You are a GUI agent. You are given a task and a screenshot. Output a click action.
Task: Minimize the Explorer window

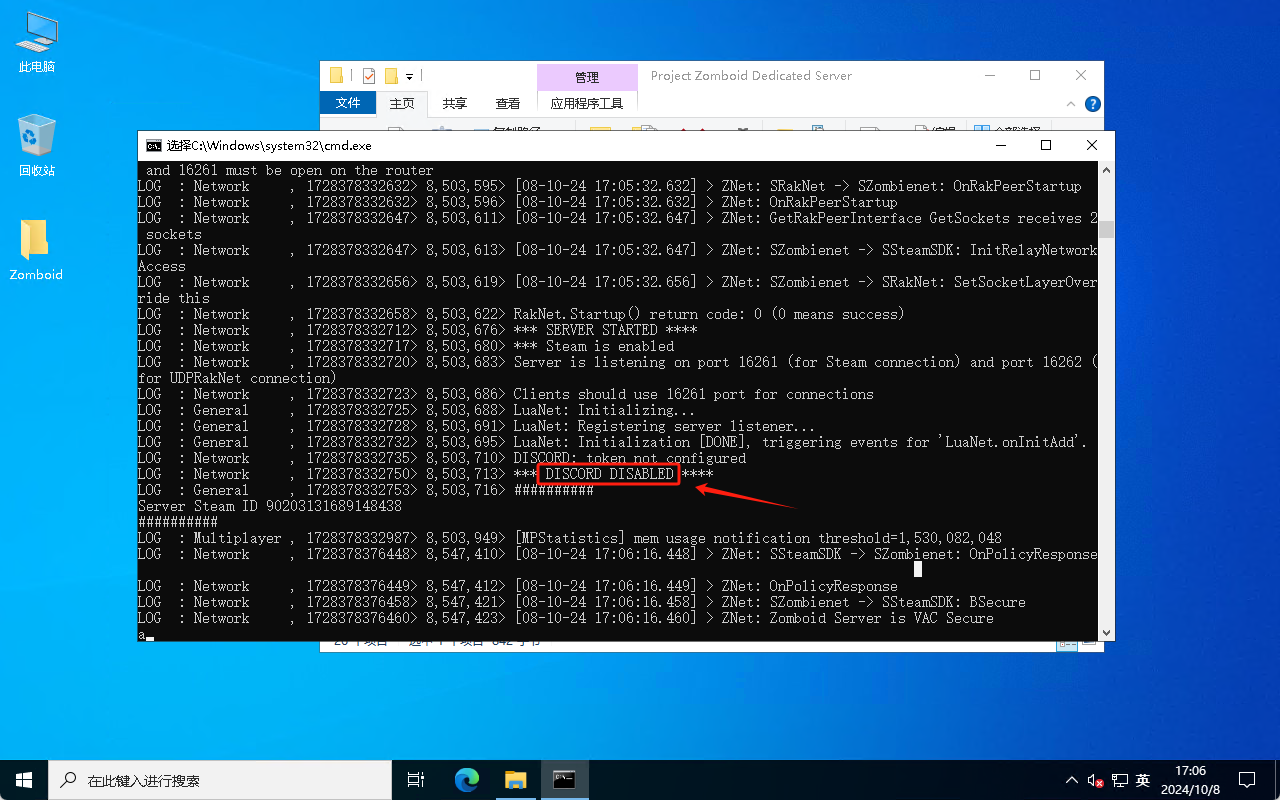tap(989, 76)
